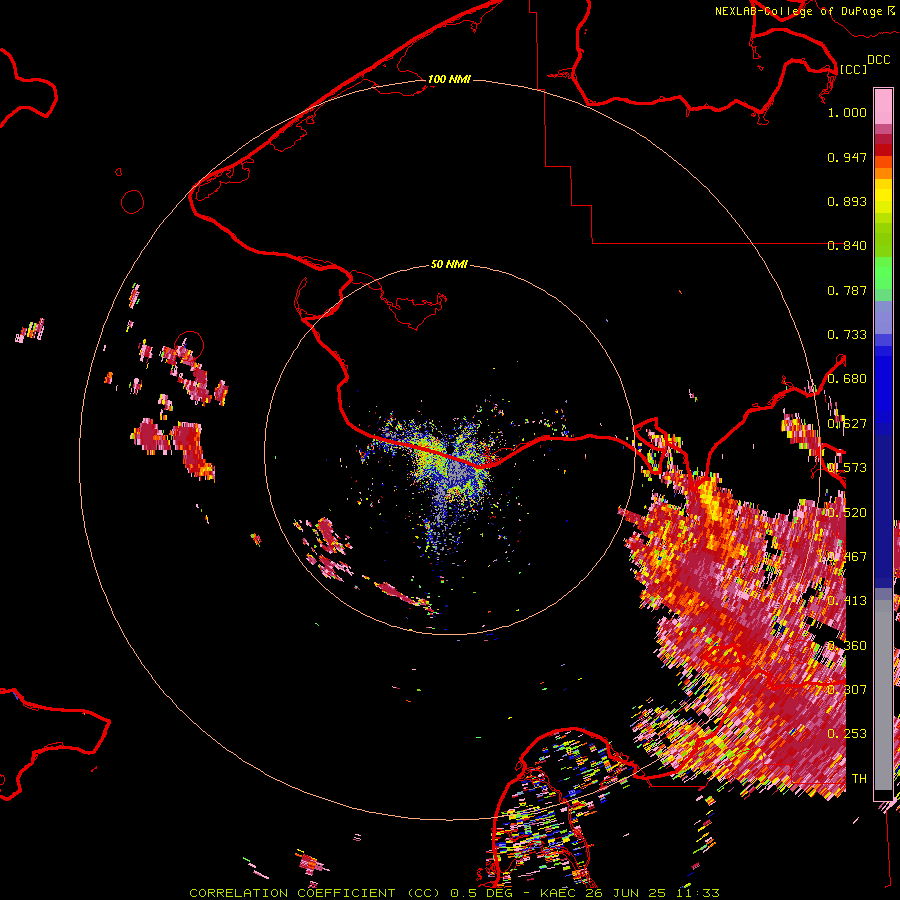Pick the light pink segment of the color bar
The image size is (900, 900).
point(883,106)
